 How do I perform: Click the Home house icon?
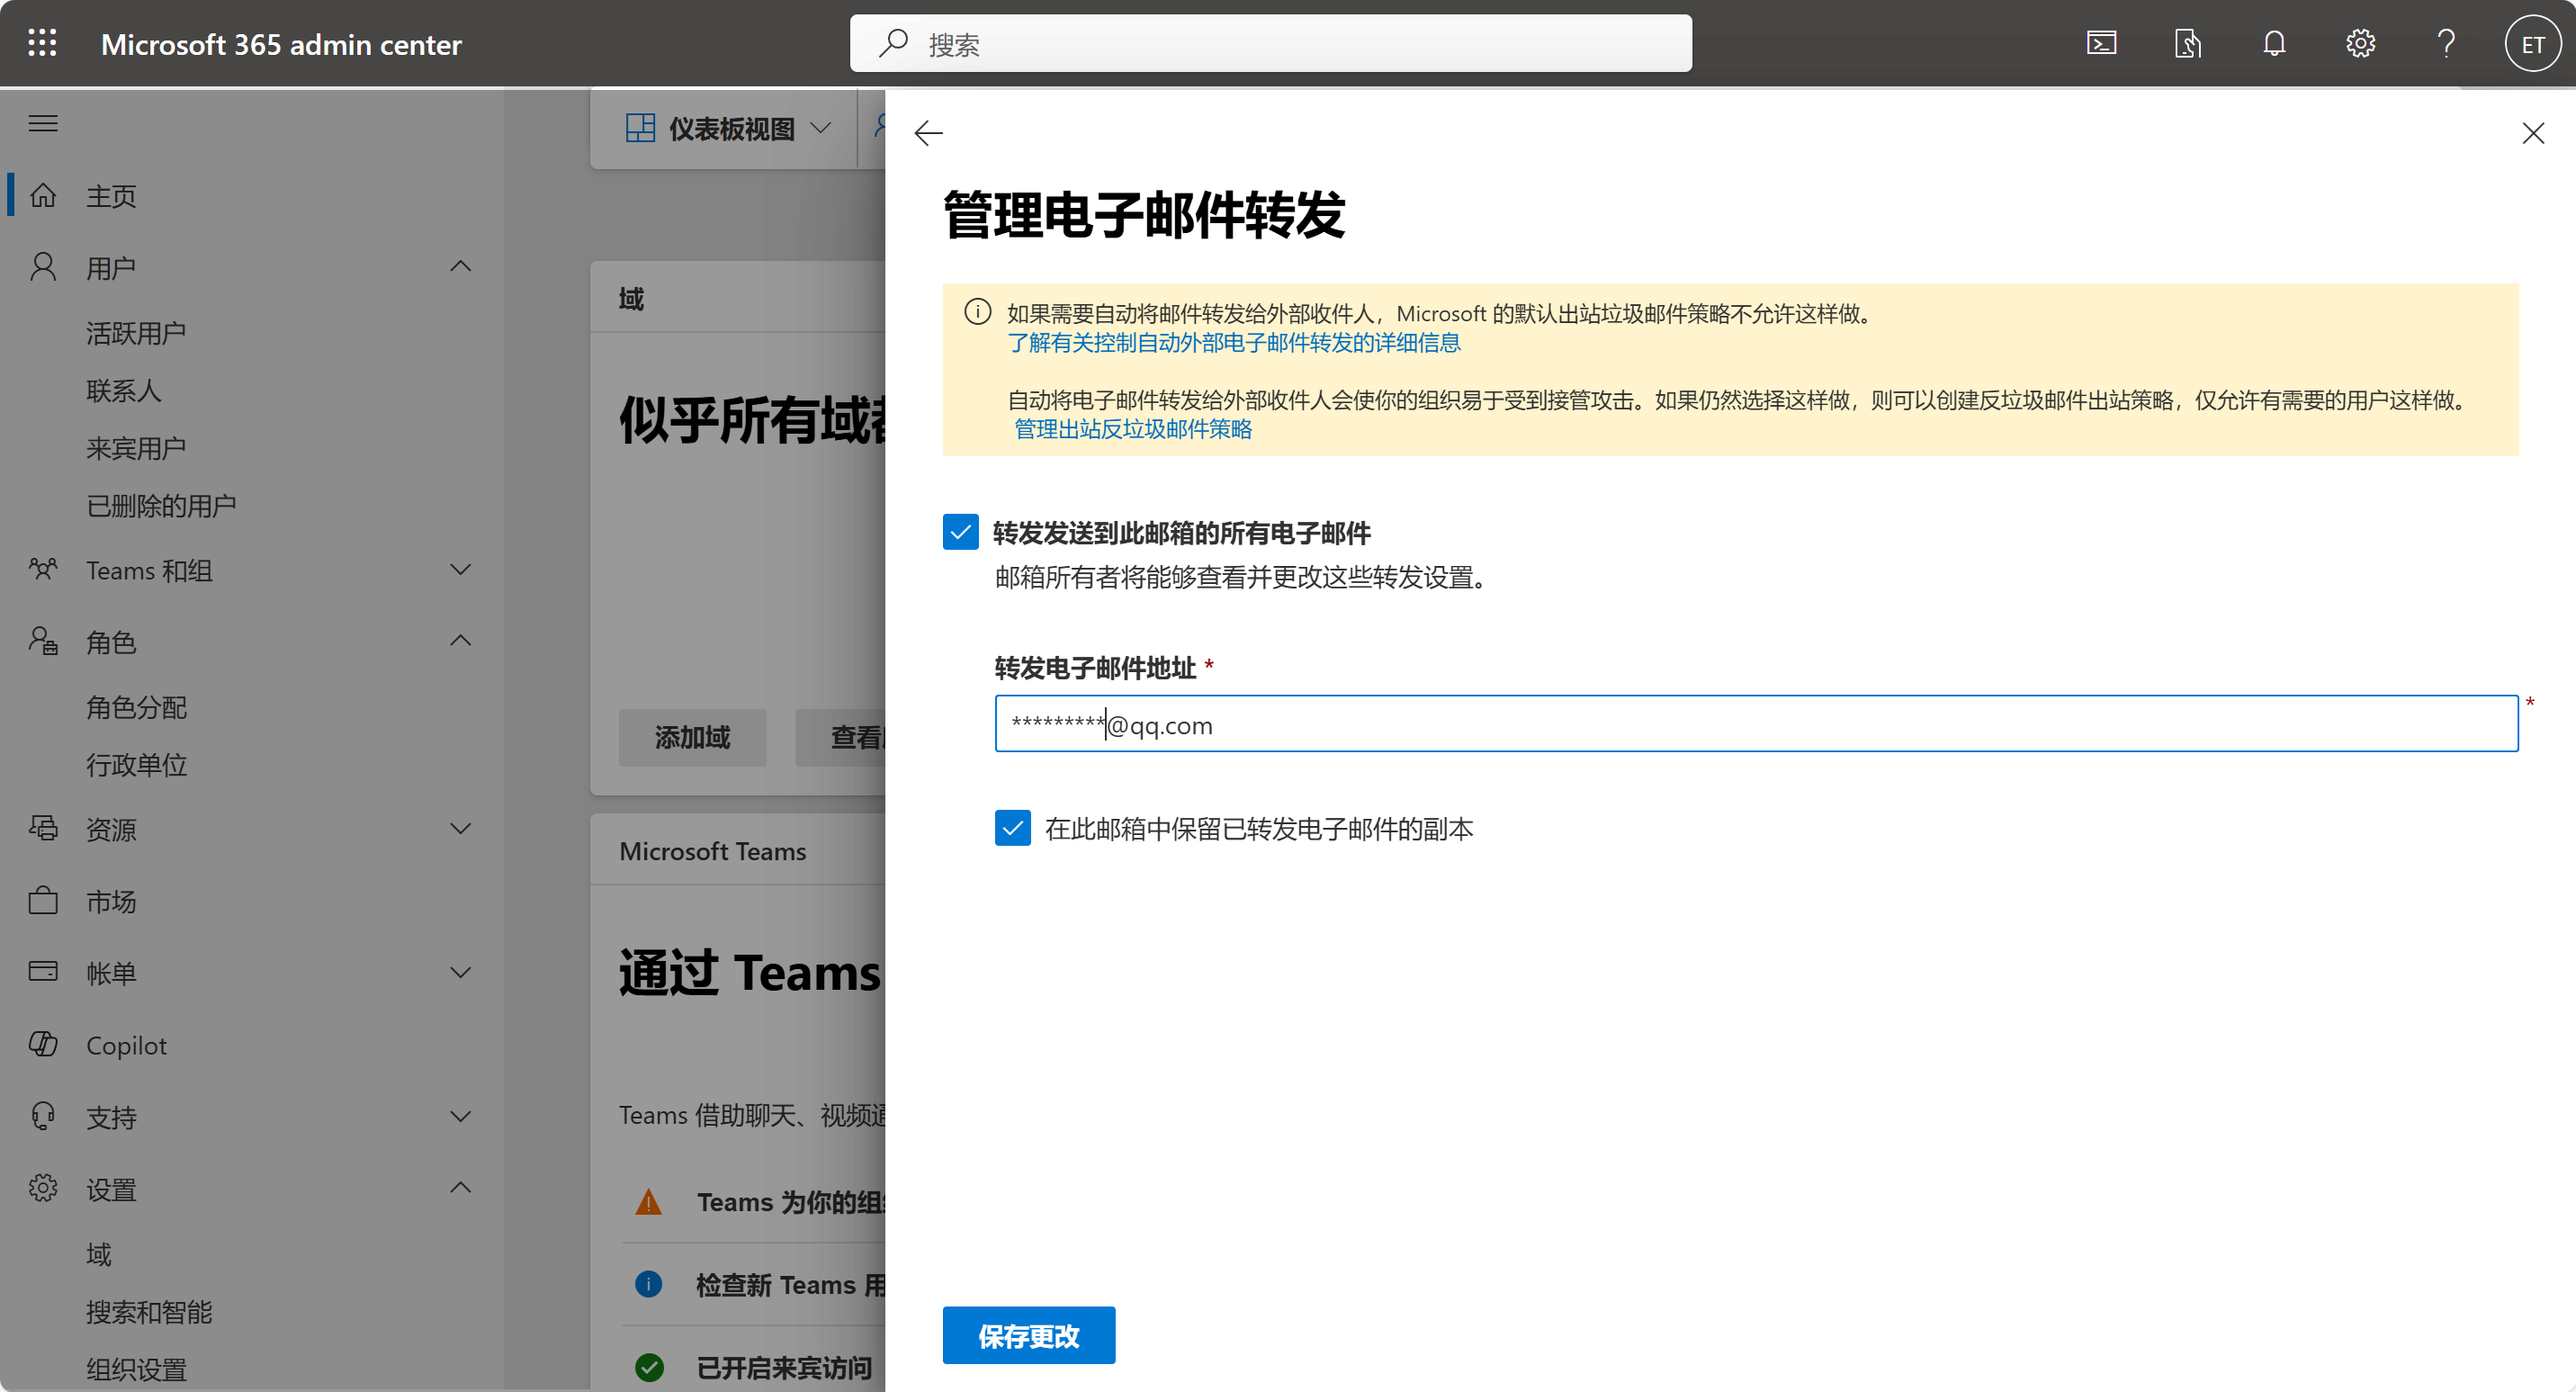point(43,194)
